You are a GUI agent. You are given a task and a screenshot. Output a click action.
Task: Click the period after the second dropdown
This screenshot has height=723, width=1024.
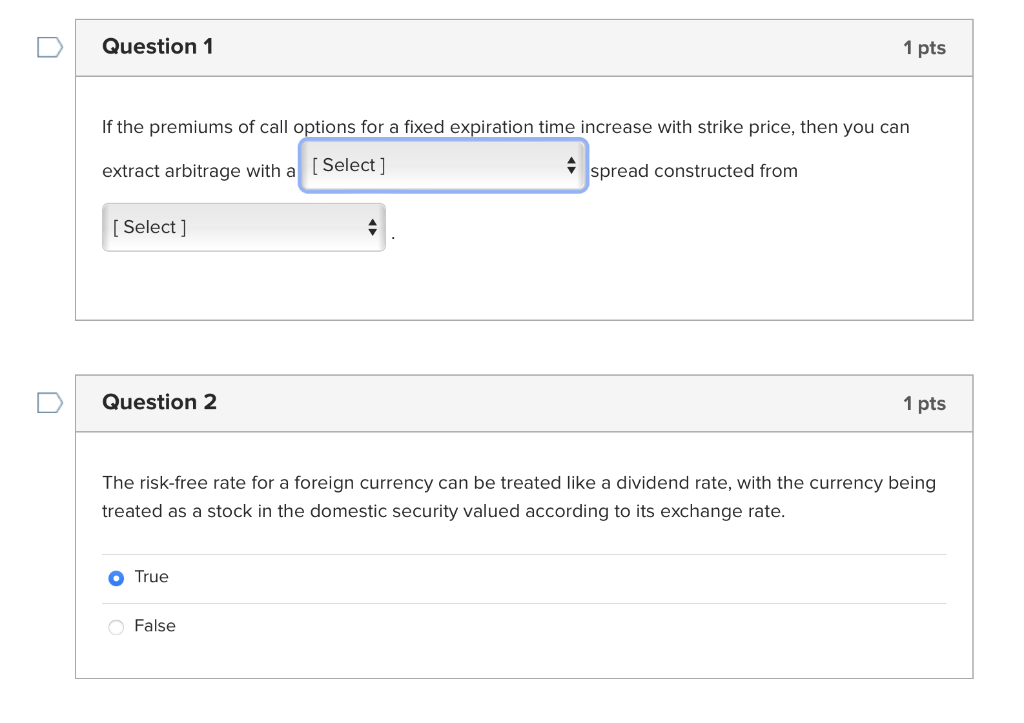pos(393,238)
